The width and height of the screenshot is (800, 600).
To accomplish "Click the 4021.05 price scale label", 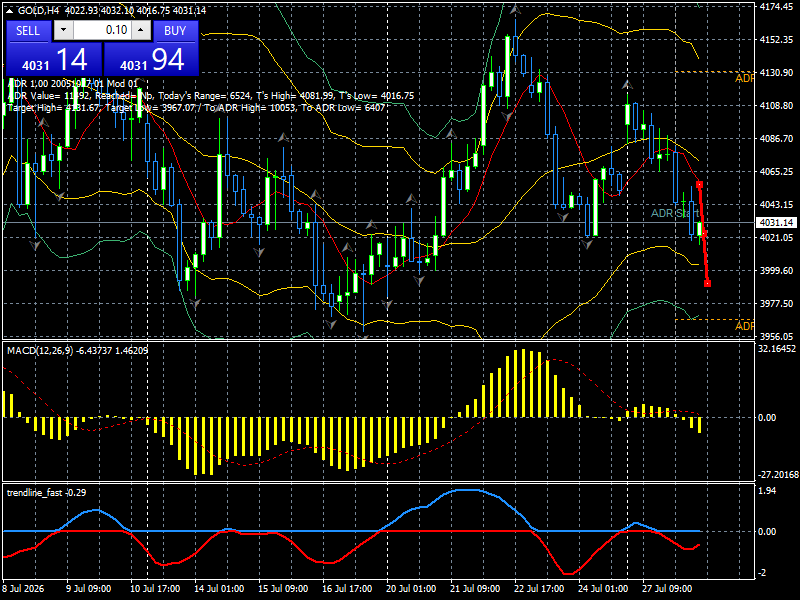I will (777, 237).
